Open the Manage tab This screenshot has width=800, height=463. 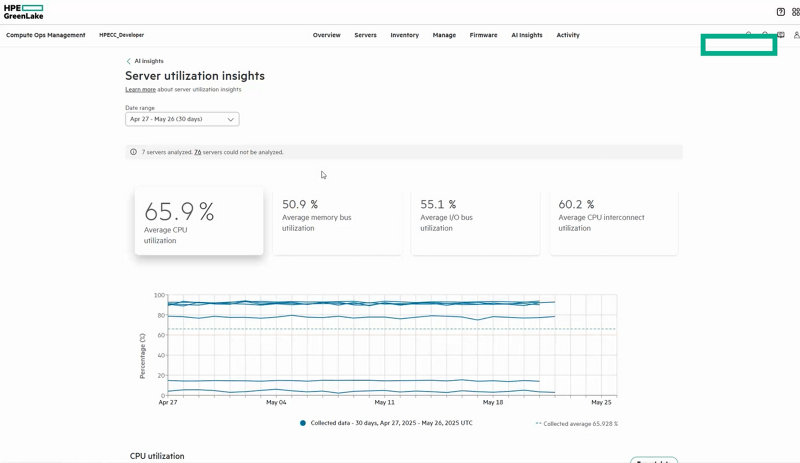444,35
